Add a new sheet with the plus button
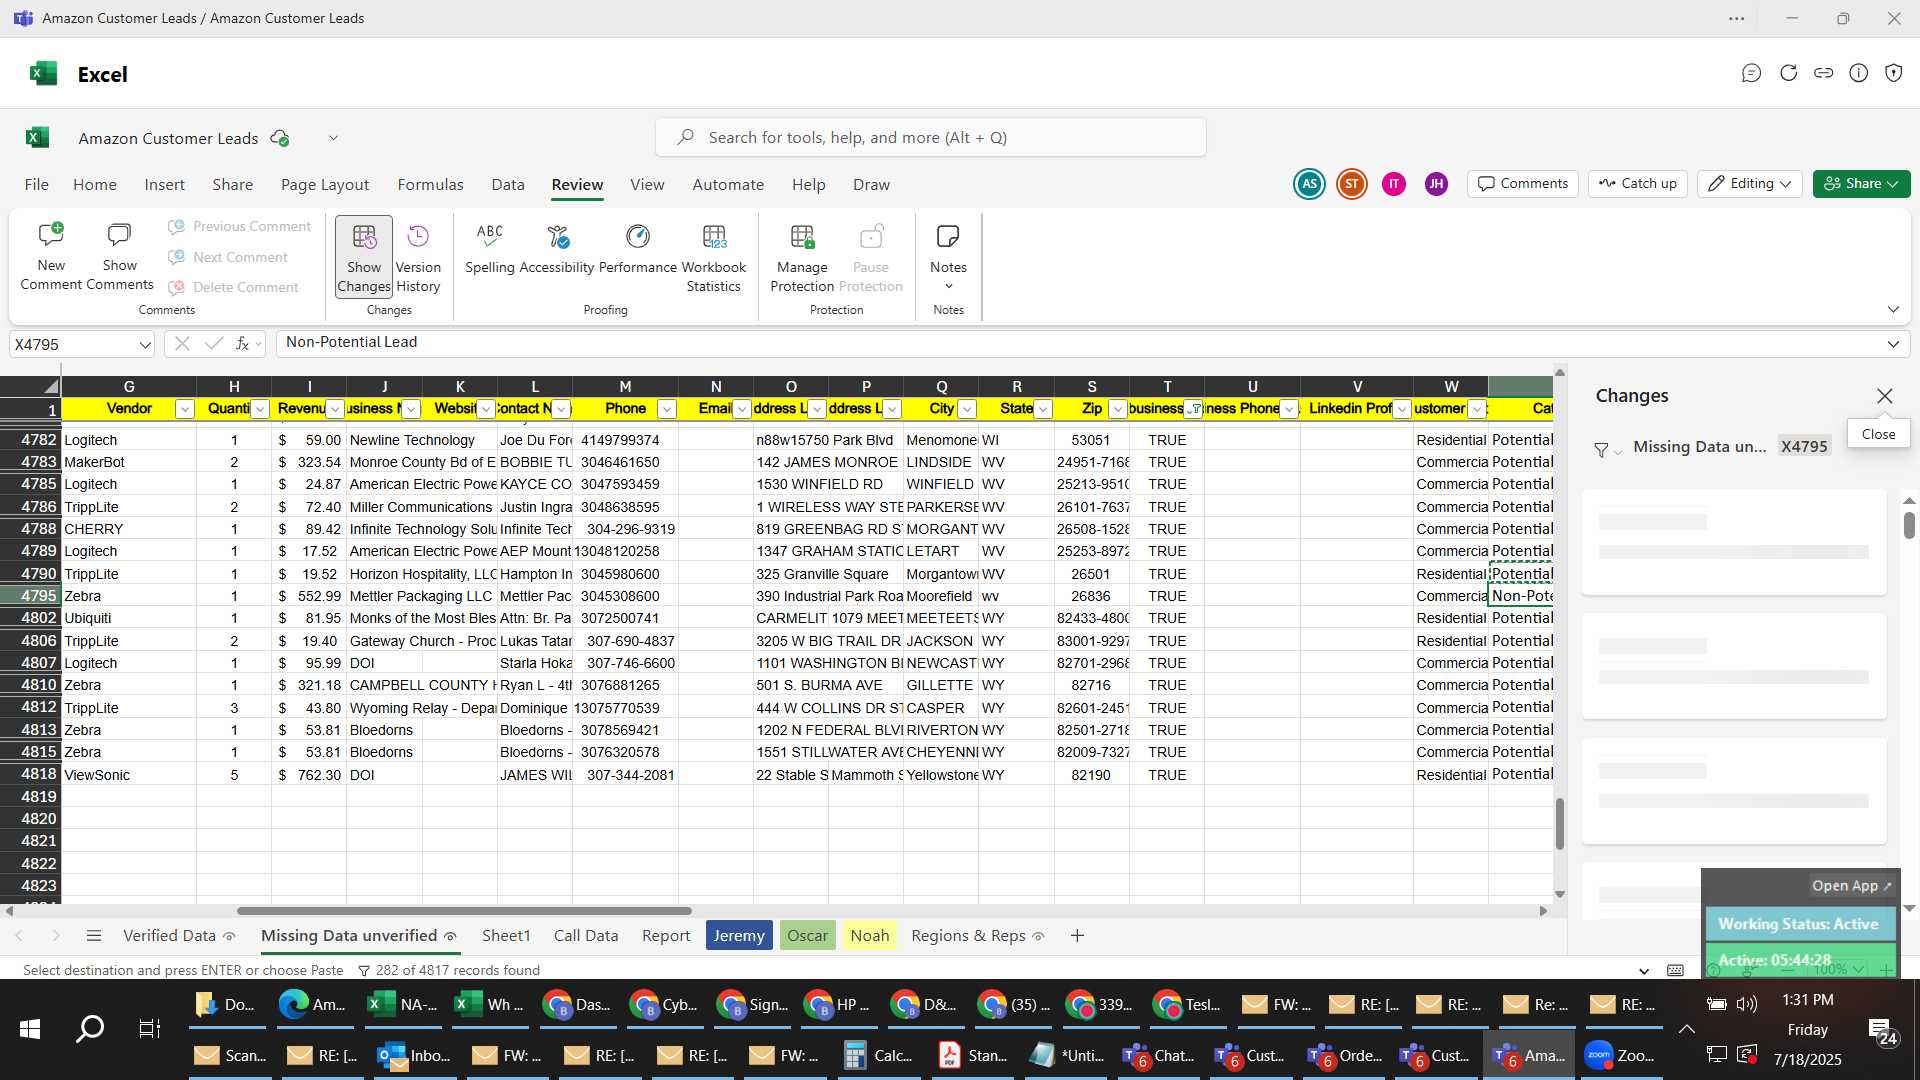Viewport: 1920px width, 1080px height. (1077, 936)
